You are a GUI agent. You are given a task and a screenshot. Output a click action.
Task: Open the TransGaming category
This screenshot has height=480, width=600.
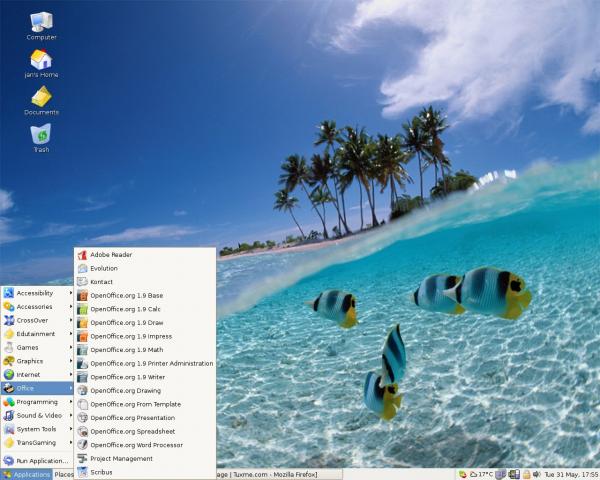tap(37, 442)
